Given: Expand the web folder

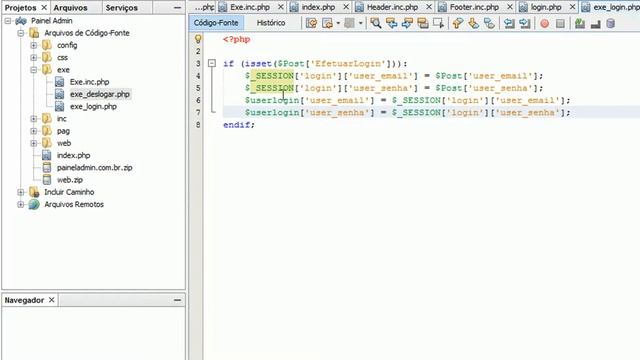Looking at the screenshot, I should click(x=34, y=143).
